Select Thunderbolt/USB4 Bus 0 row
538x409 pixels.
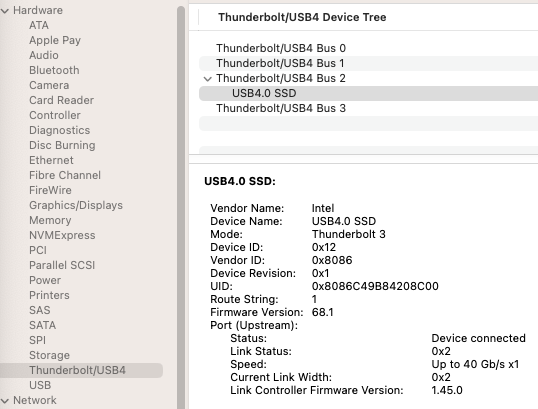369,48
